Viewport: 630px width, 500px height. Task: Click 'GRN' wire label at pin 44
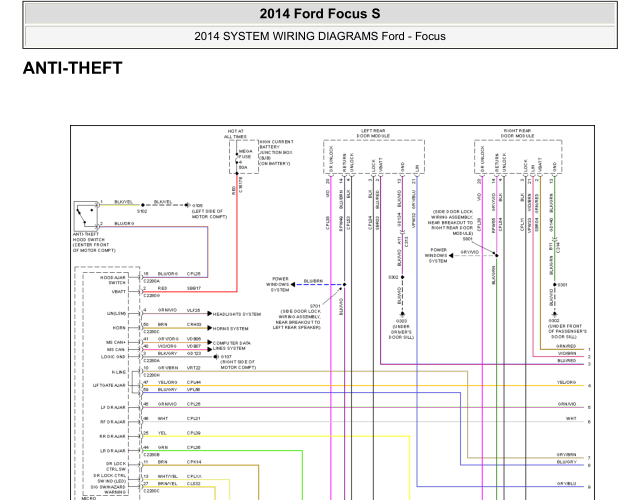(162, 447)
